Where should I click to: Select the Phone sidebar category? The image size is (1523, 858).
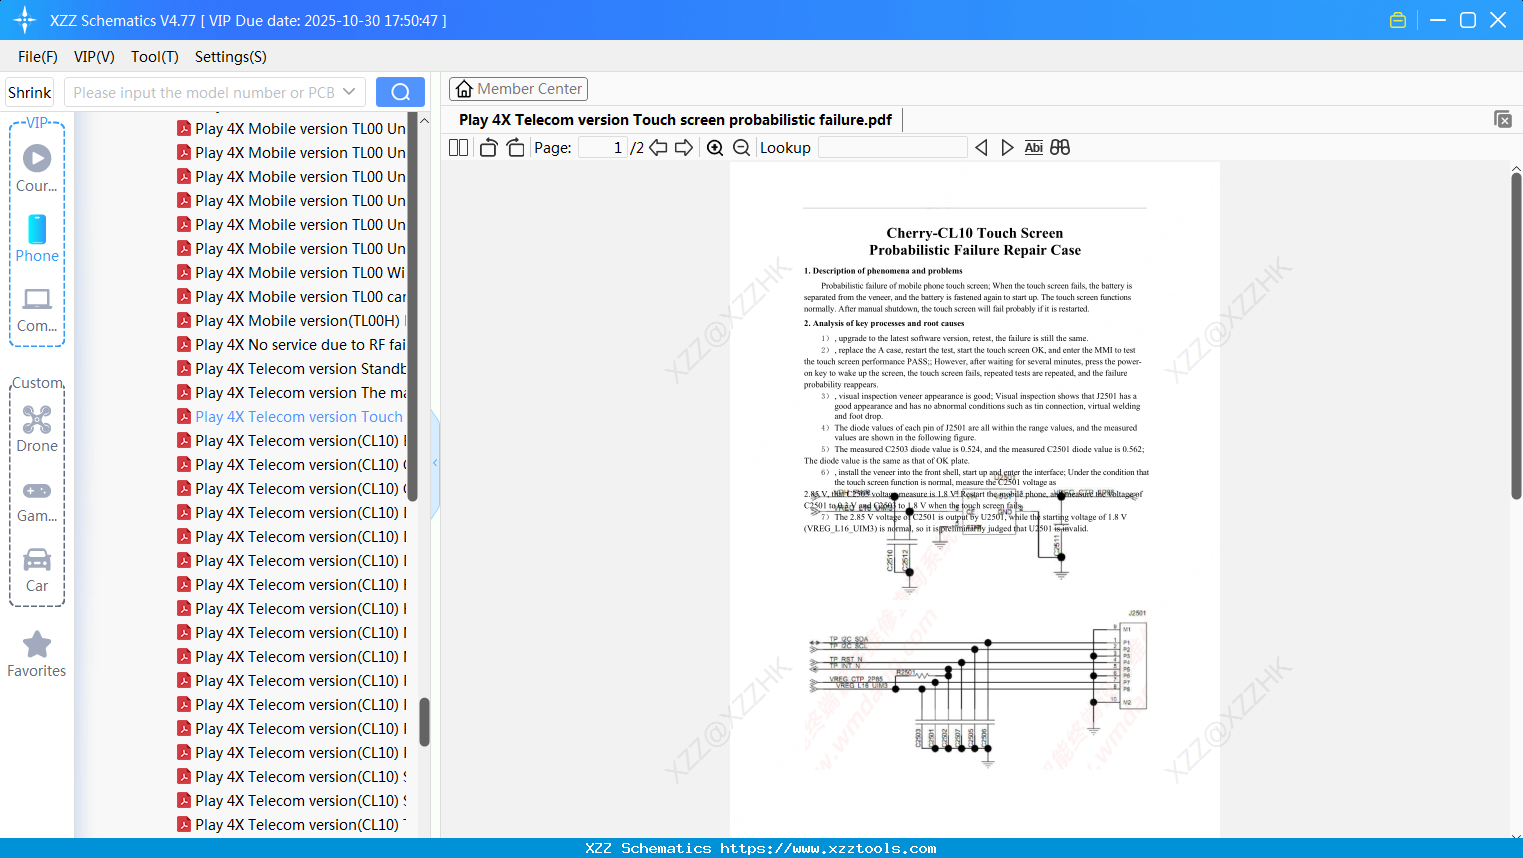tap(37, 239)
